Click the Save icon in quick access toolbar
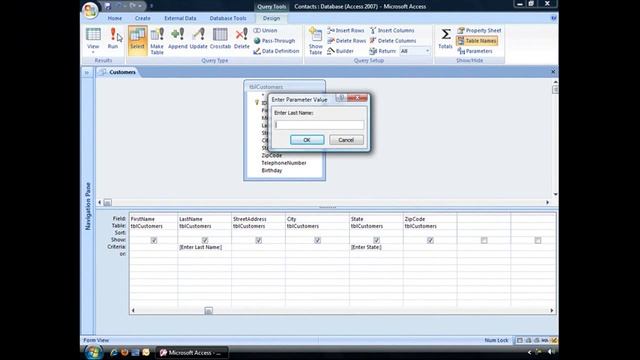 click(x=107, y=6)
